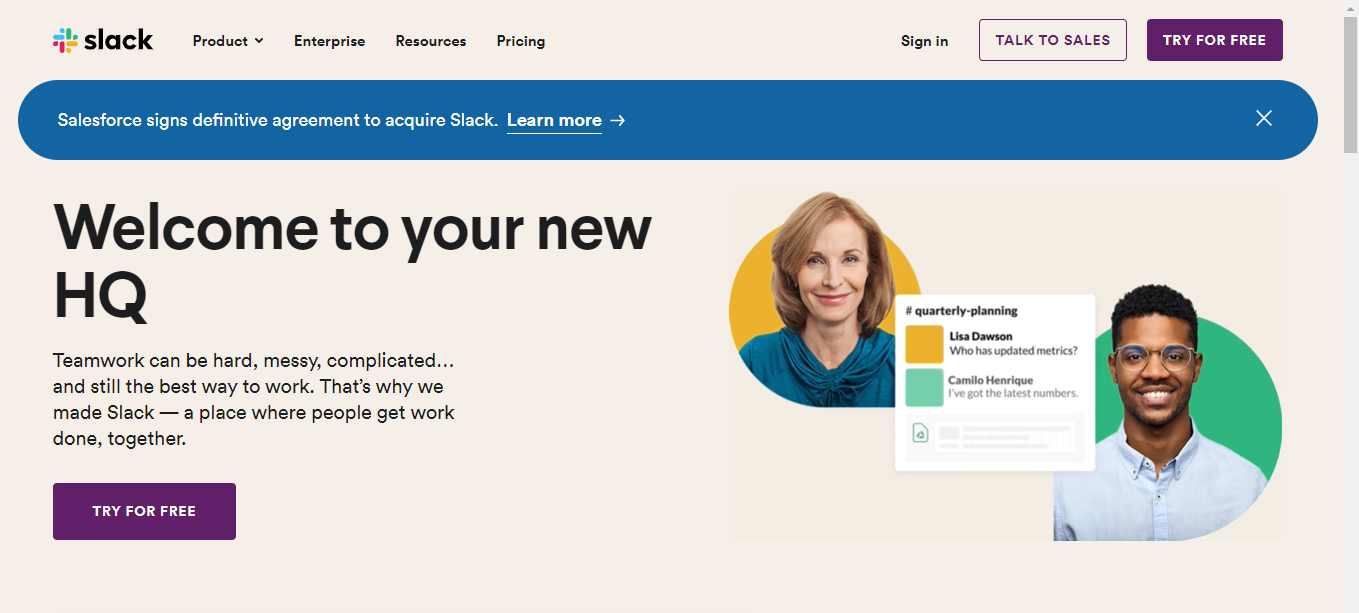Click the message 'Who has updated metrics?'
The height and width of the screenshot is (613, 1359).
pyautogui.click(x=1013, y=351)
